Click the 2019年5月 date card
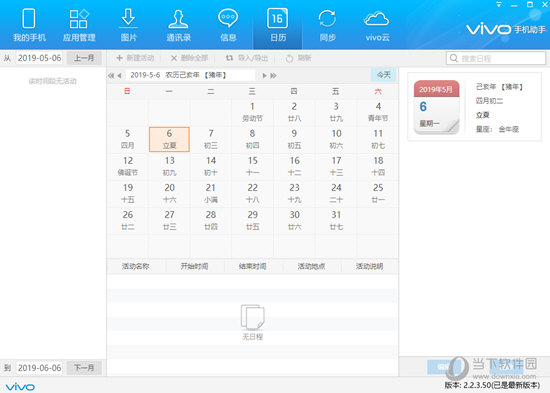Image resolution: width=550 pixels, height=393 pixels. (436, 107)
